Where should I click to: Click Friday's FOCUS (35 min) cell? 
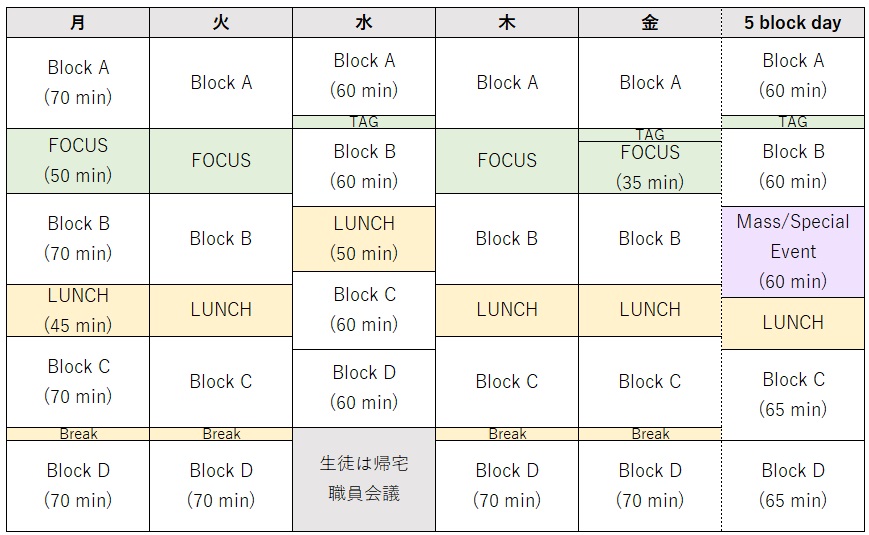tap(650, 167)
